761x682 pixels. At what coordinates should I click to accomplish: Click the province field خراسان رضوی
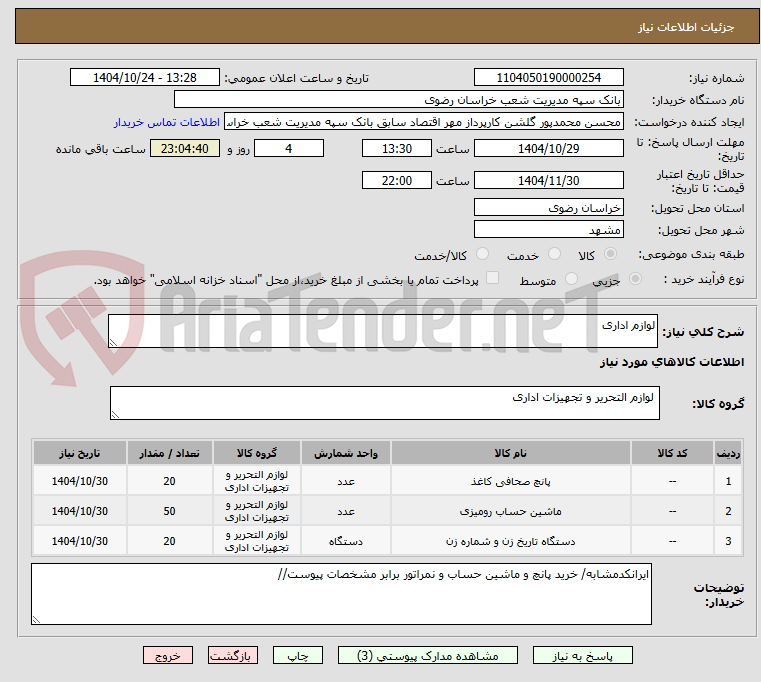click(548, 207)
